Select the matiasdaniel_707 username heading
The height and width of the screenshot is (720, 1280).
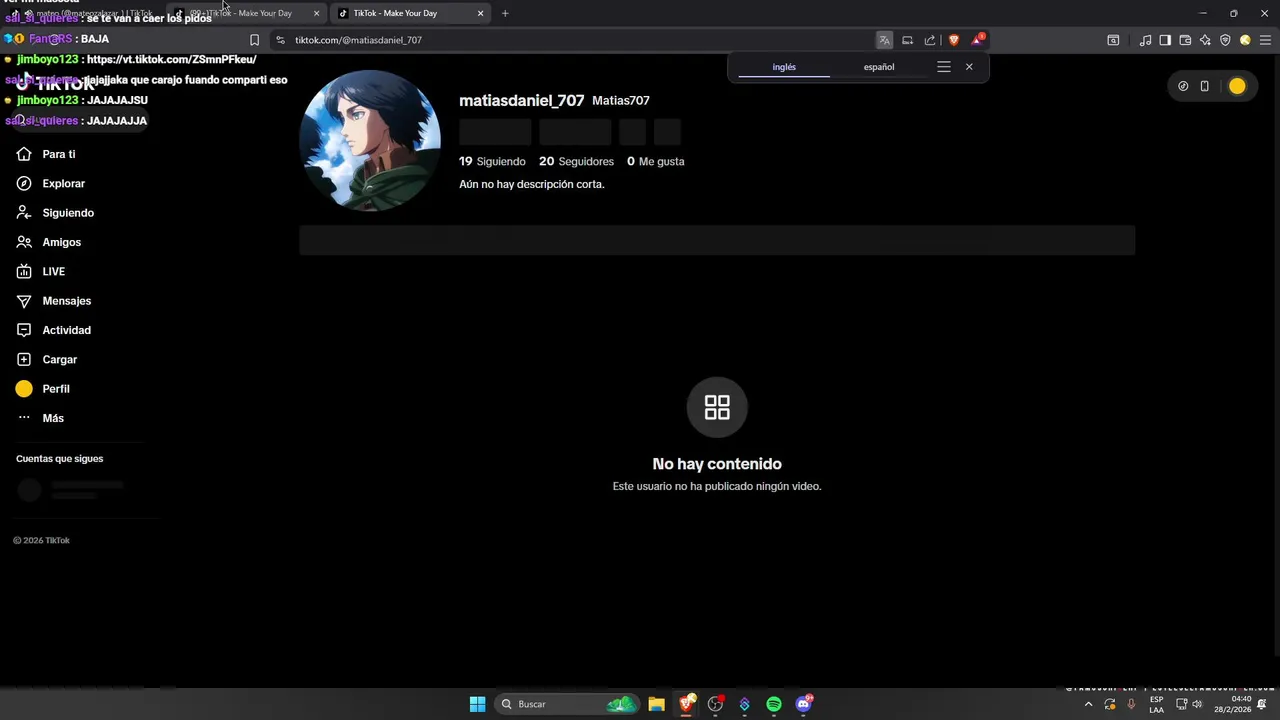521,100
